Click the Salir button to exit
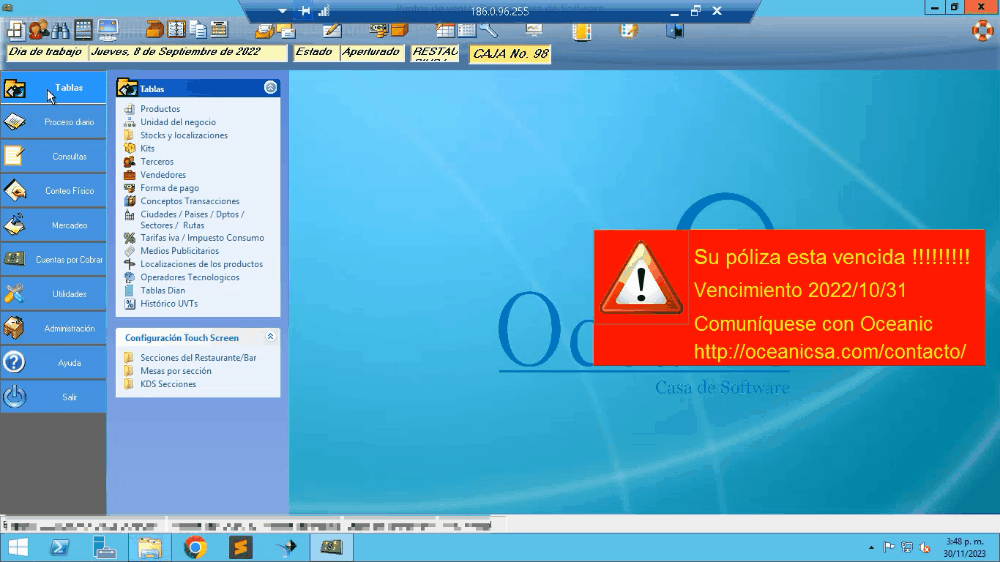1000x562 pixels. coord(54,397)
